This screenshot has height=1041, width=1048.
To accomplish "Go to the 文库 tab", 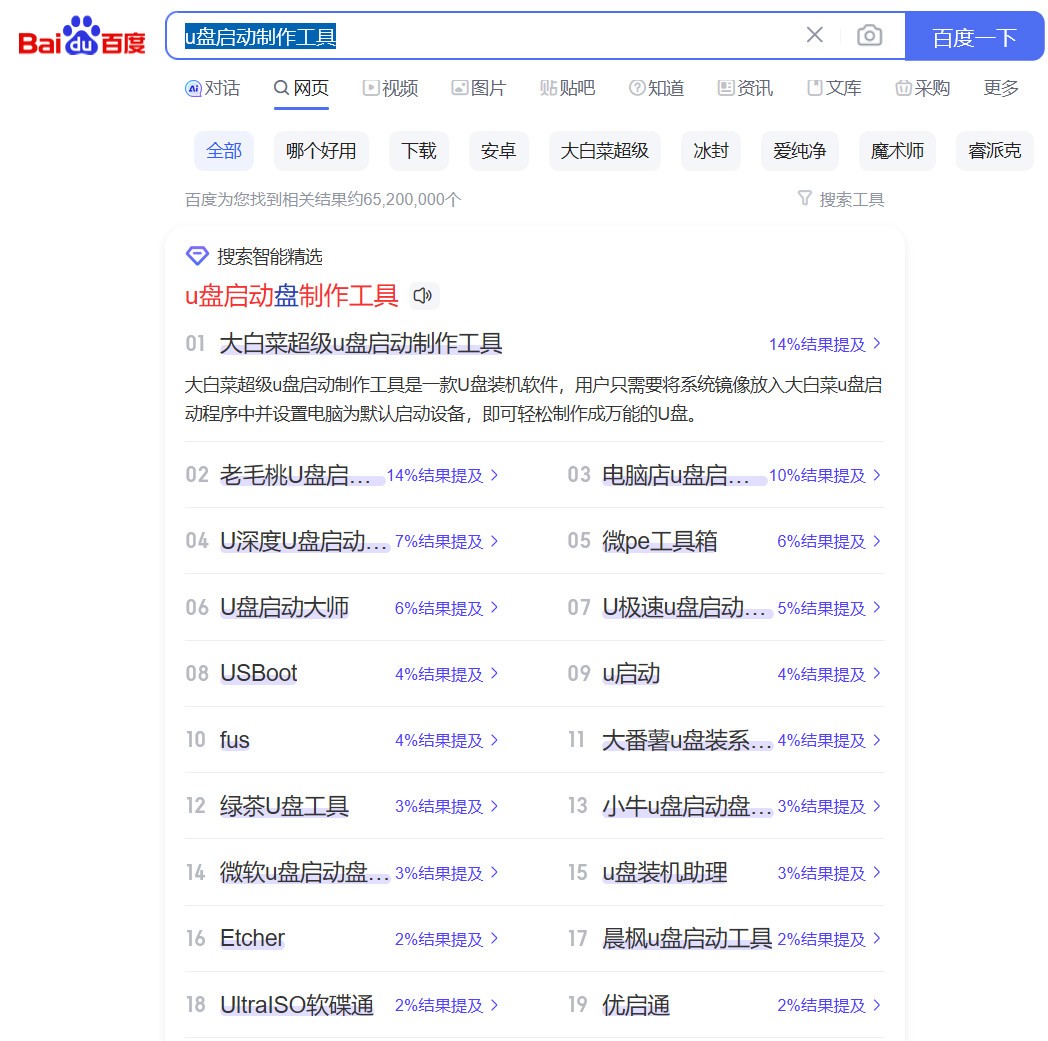I will tap(834, 88).
